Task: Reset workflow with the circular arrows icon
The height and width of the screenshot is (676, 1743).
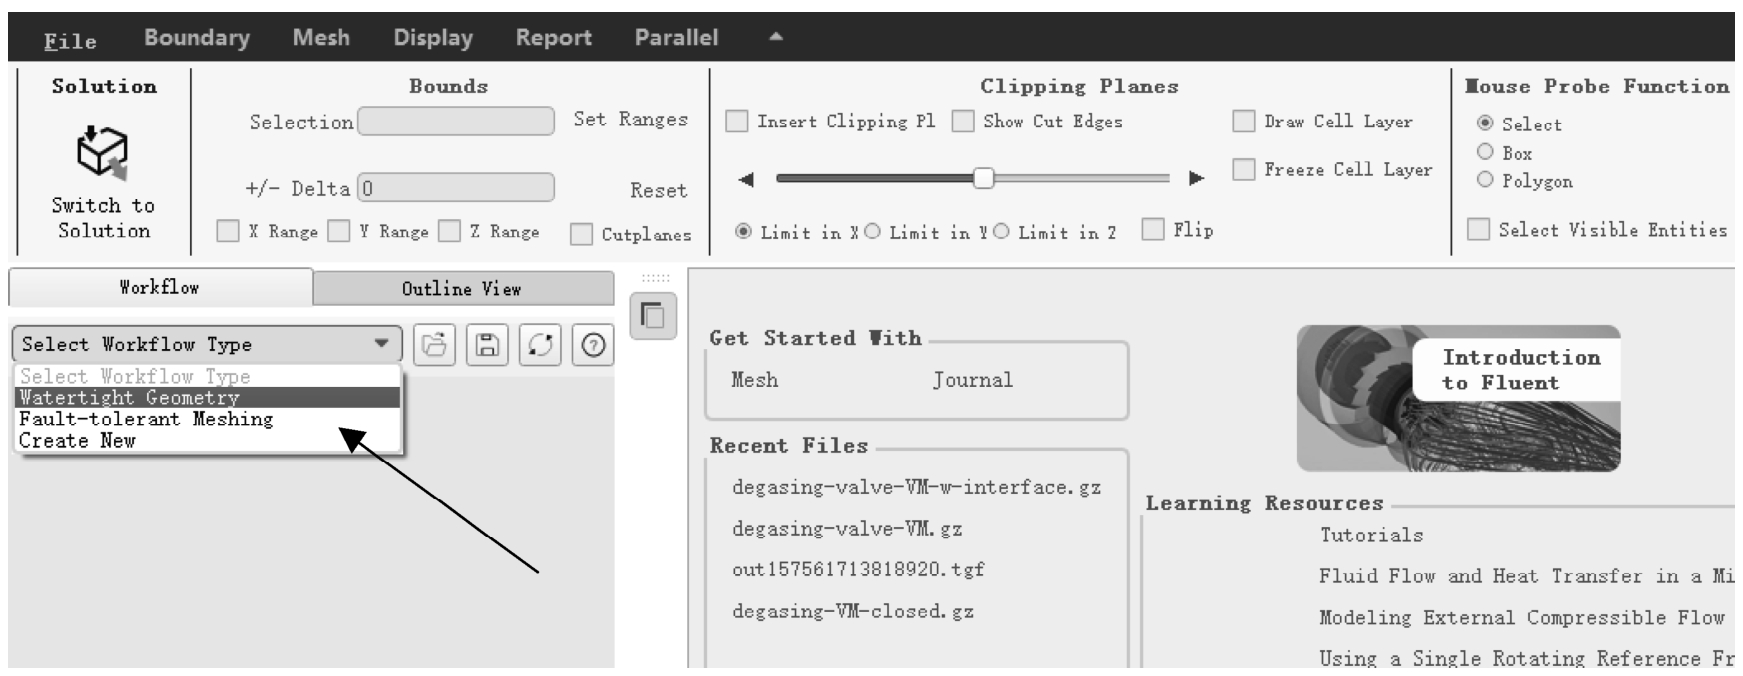Action: [540, 345]
